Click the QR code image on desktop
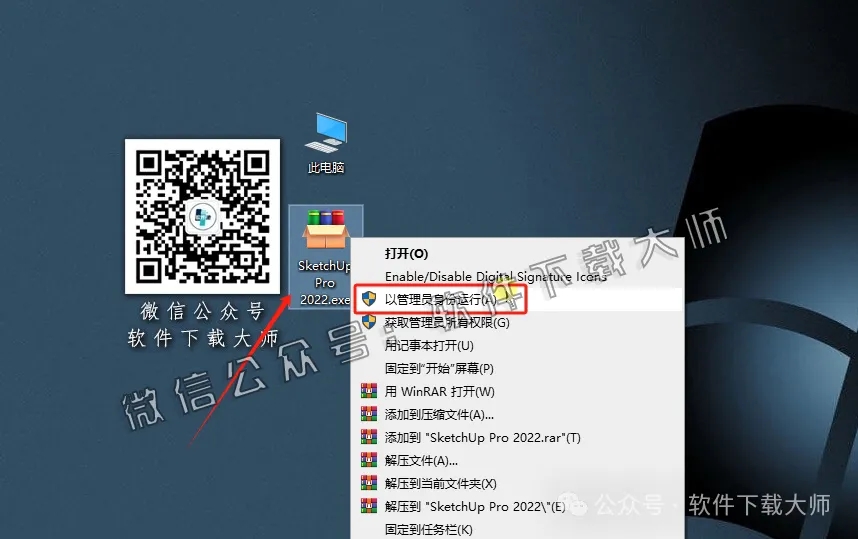858x539 pixels. click(202, 216)
